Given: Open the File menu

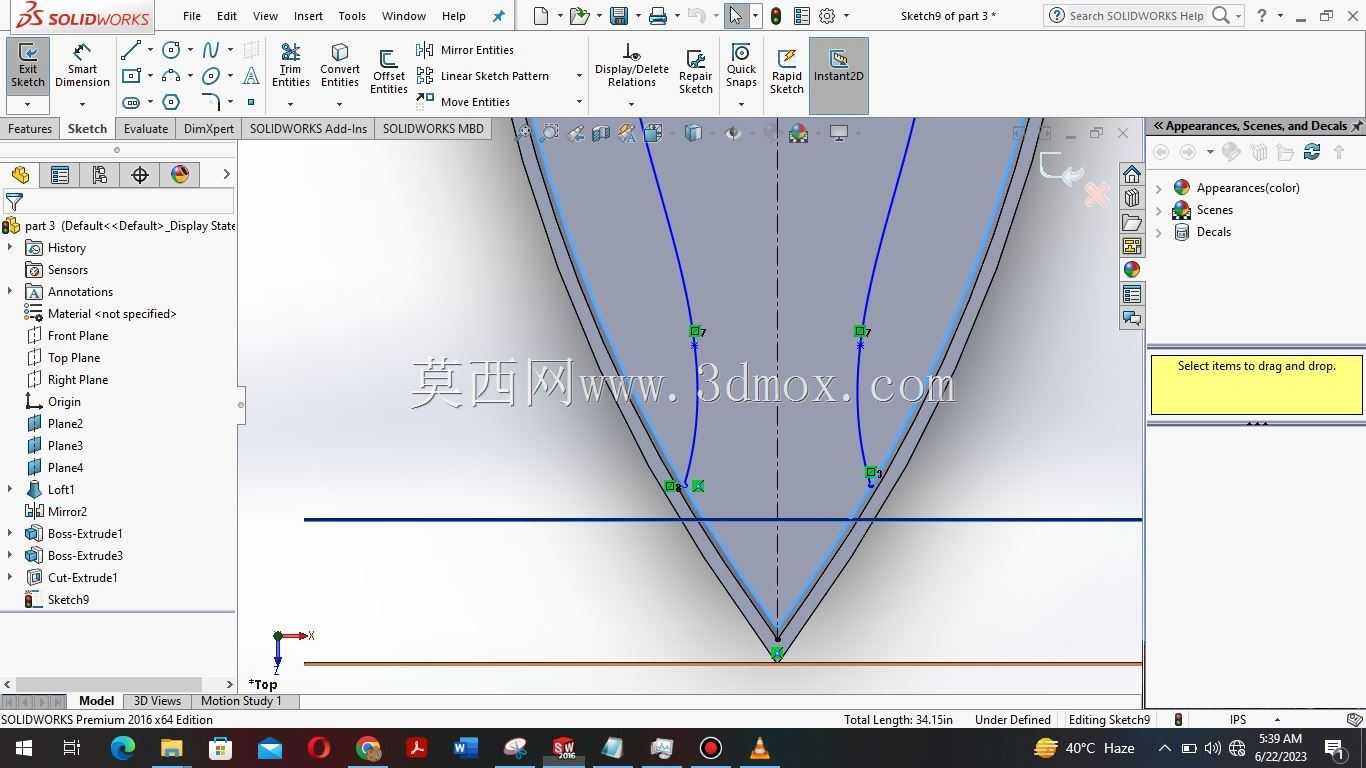Looking at the screenshot, I should click(x=191, y=16).
